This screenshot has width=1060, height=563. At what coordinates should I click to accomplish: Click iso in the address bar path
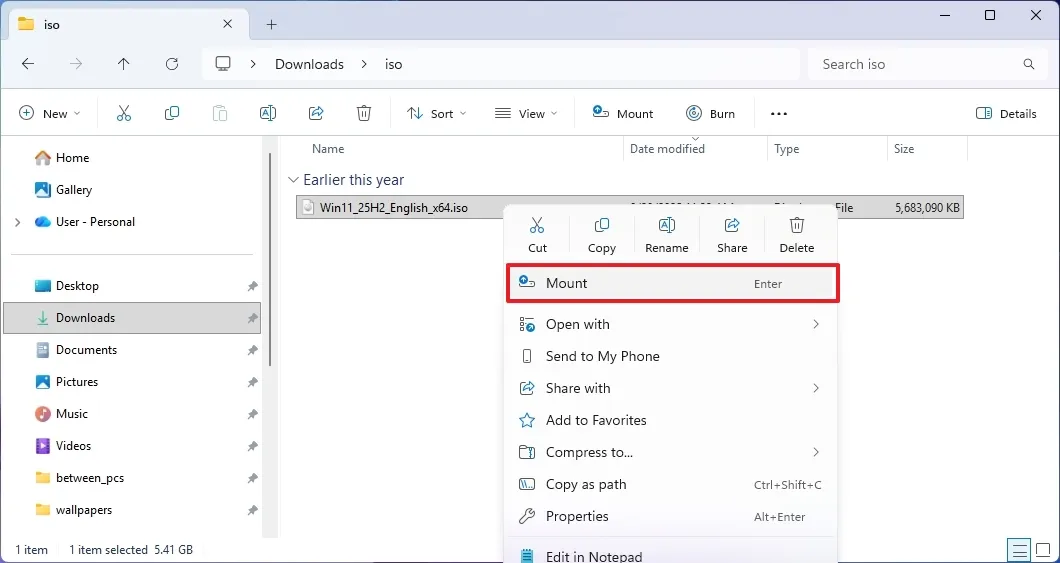(393, 64)
